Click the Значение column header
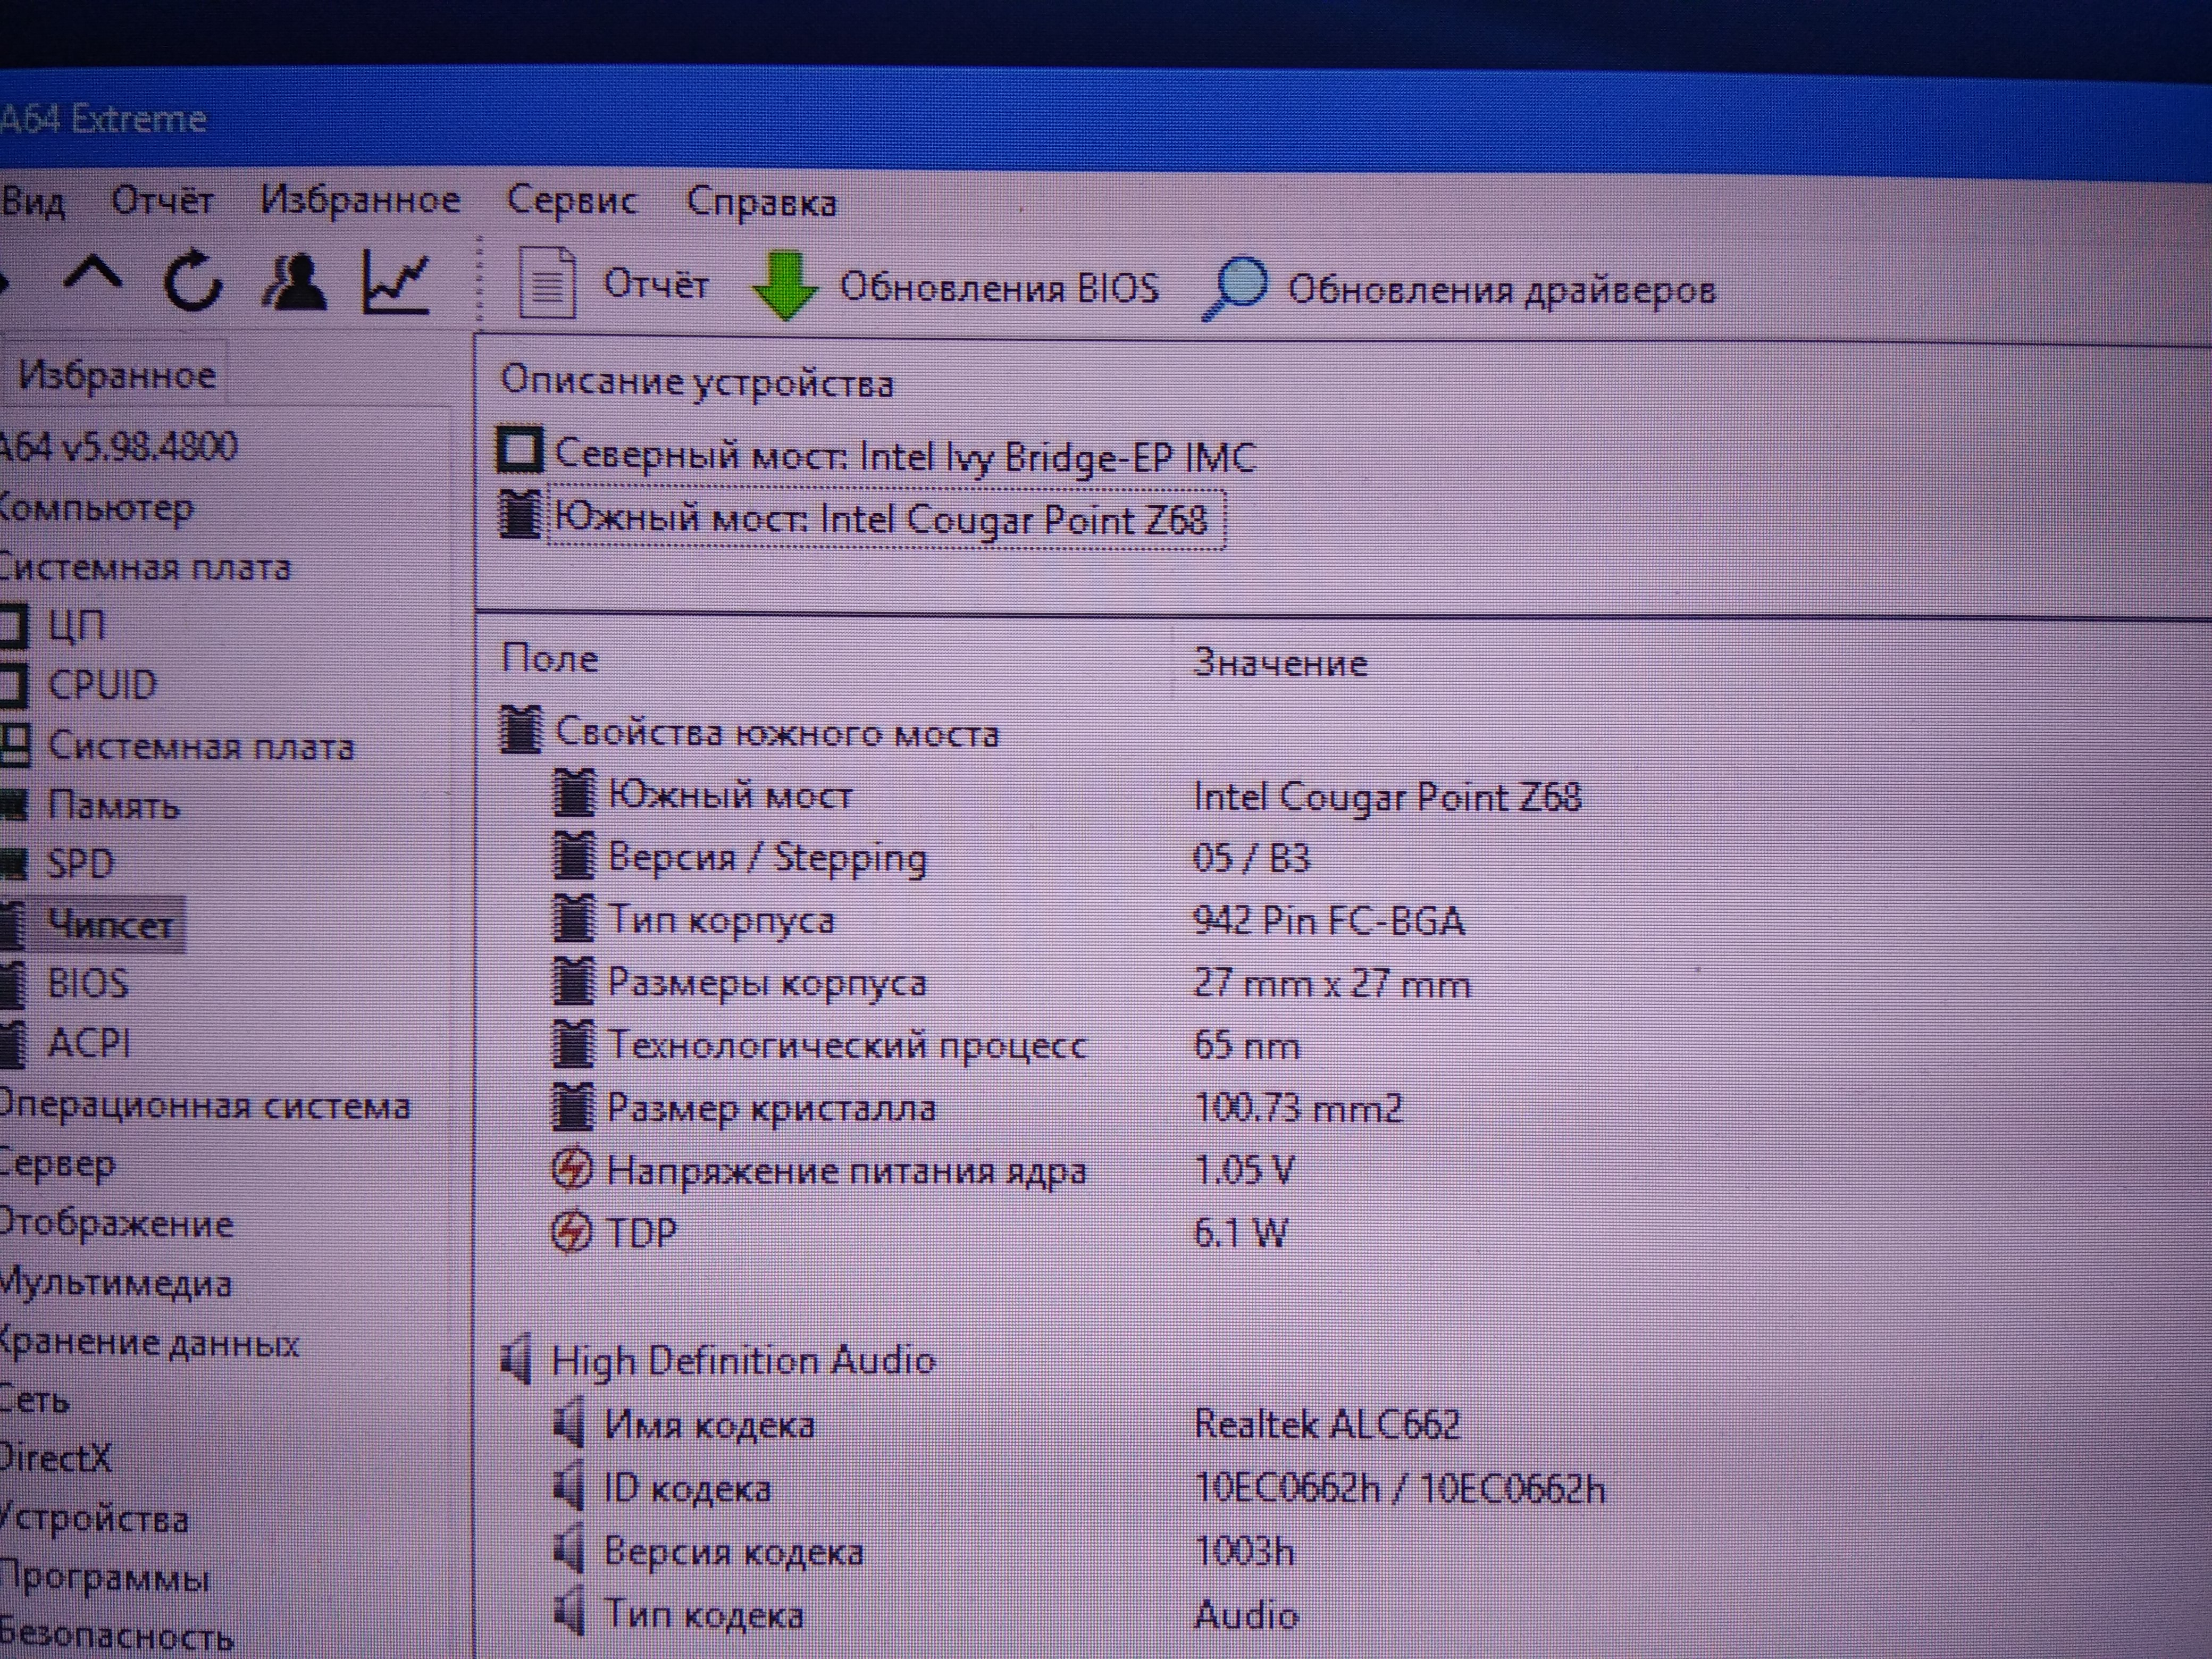This screenshot has width=2212, height=1659. tap(1280, 663)
